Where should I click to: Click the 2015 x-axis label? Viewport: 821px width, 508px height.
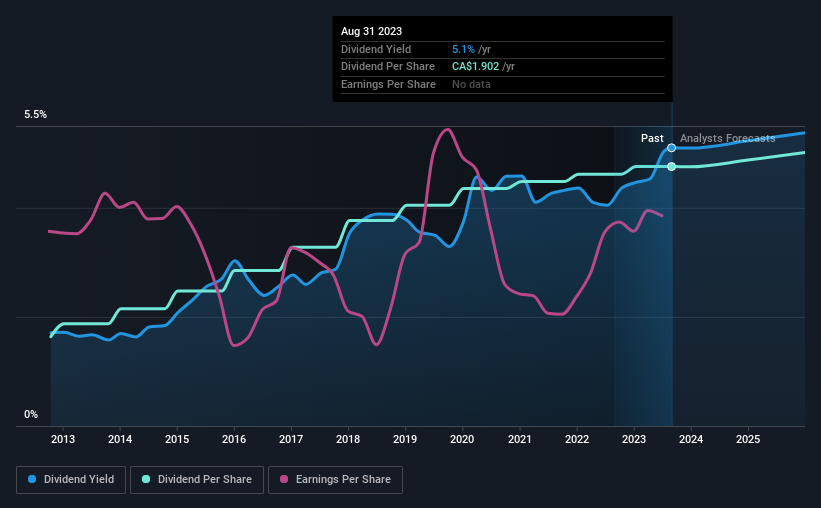(x=177, y=439)
